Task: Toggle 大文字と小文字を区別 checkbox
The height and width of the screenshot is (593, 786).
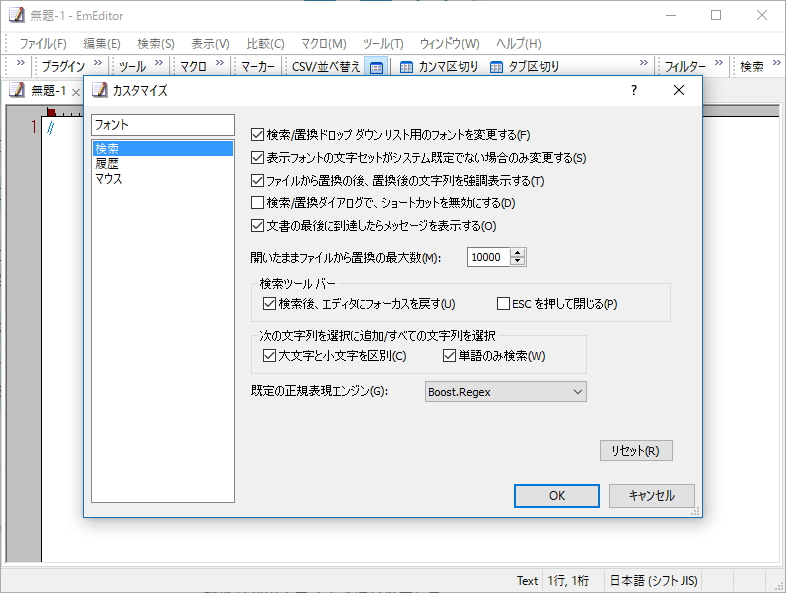Action: 269,355
